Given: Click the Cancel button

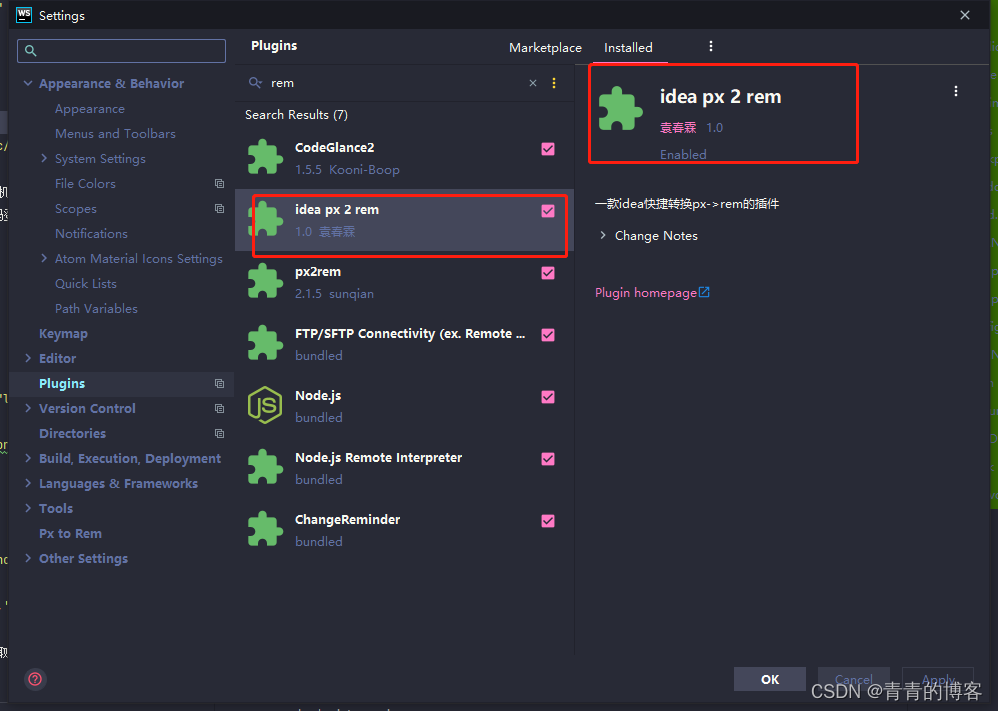Looking at the screenshot, I should (x=854, y=679).
